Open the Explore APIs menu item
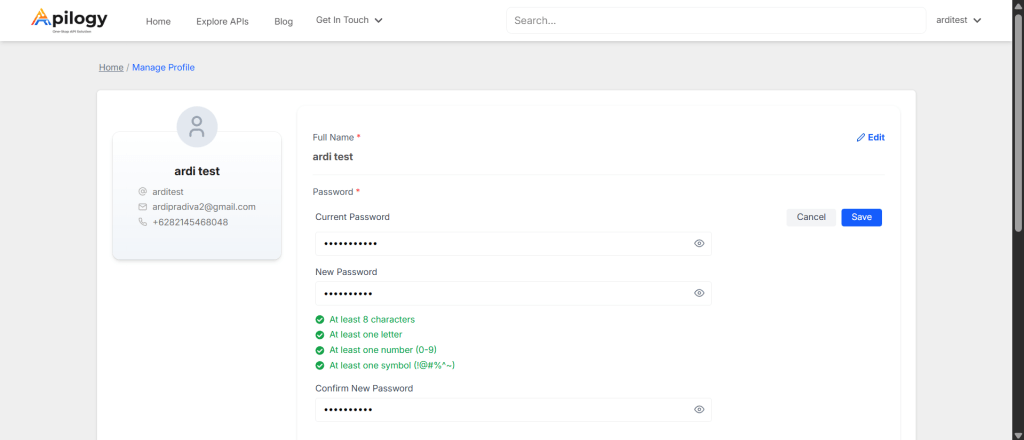This screenshot has height=440, width=1024. (x=222, y=21)
